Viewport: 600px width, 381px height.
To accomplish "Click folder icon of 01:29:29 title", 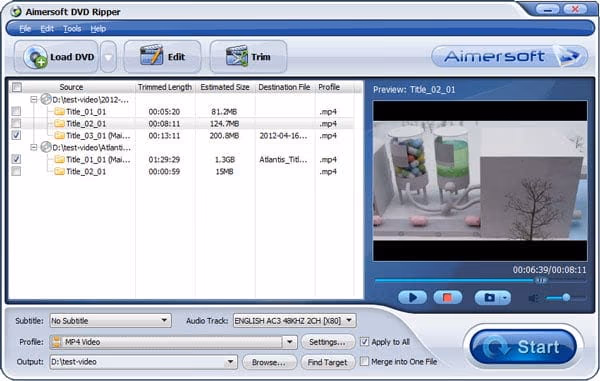I will point(59,160).
